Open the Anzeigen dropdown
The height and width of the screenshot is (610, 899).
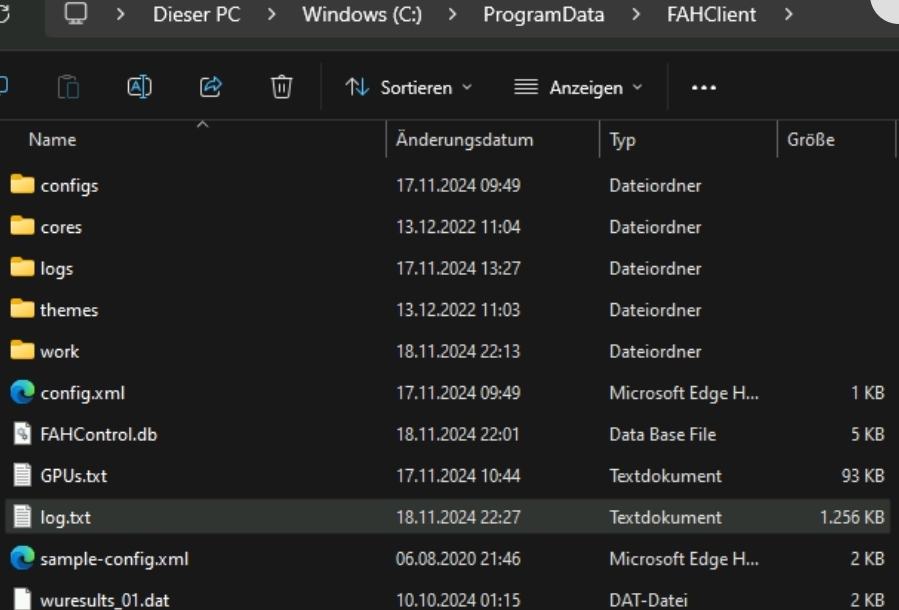579,88
